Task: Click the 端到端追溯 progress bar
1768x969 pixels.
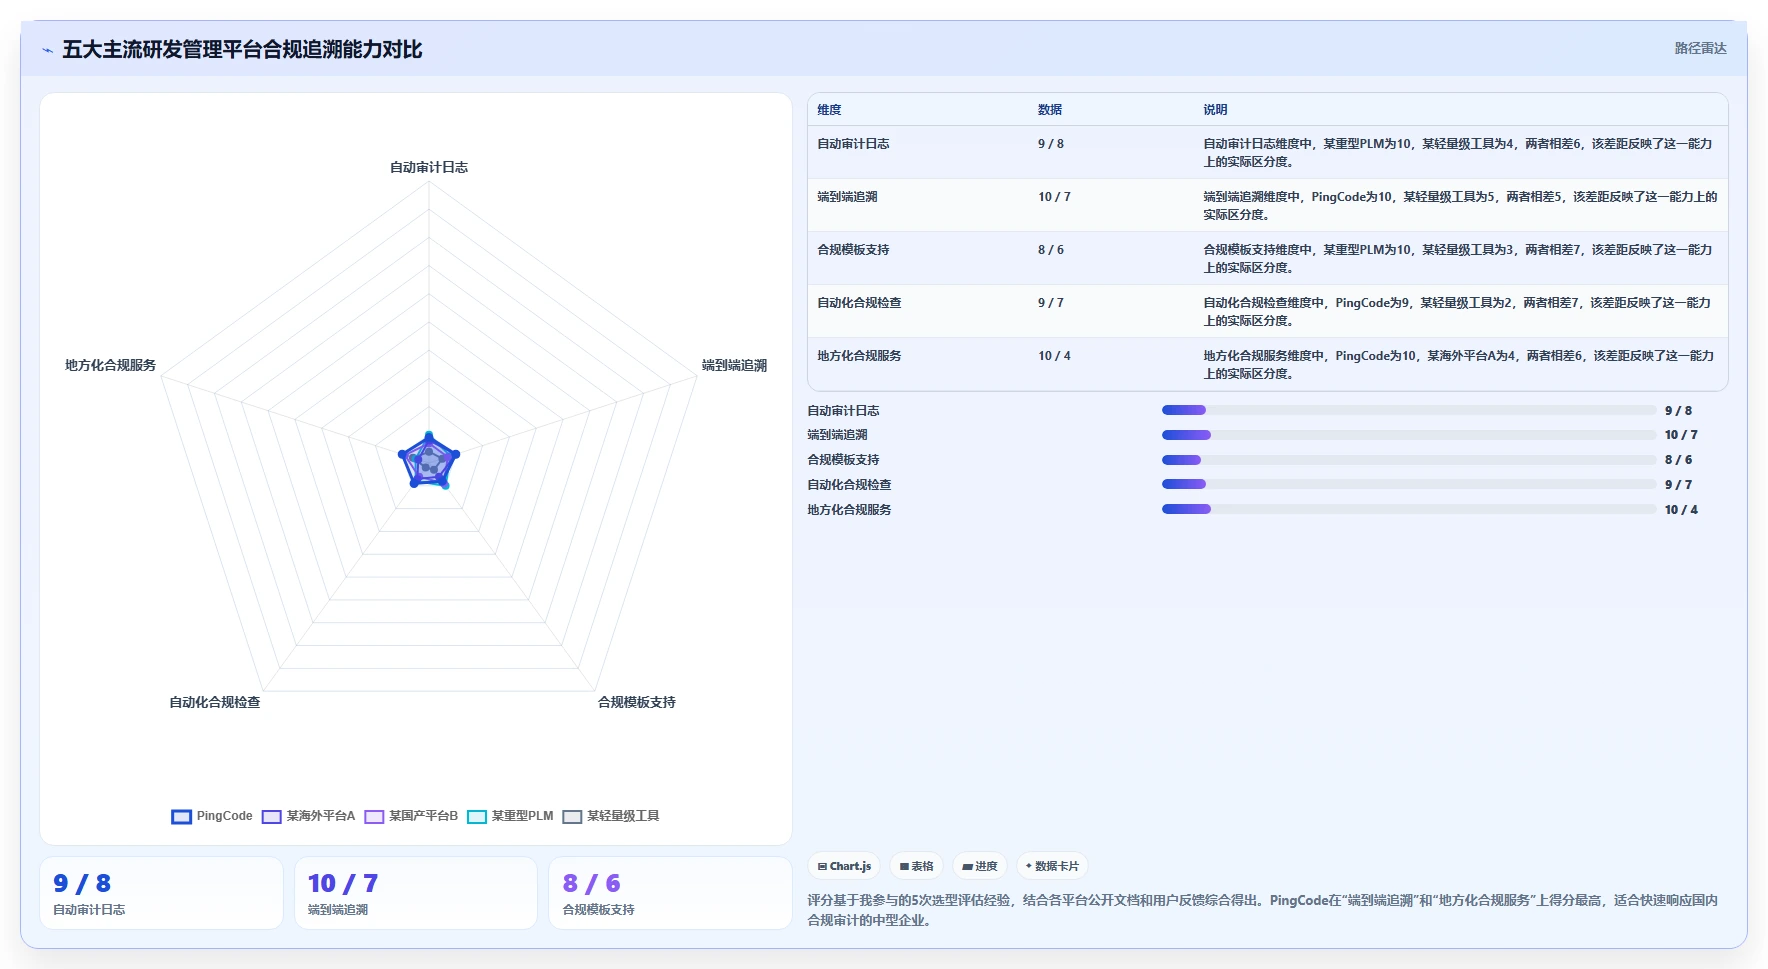Action: pos(1409,435)
